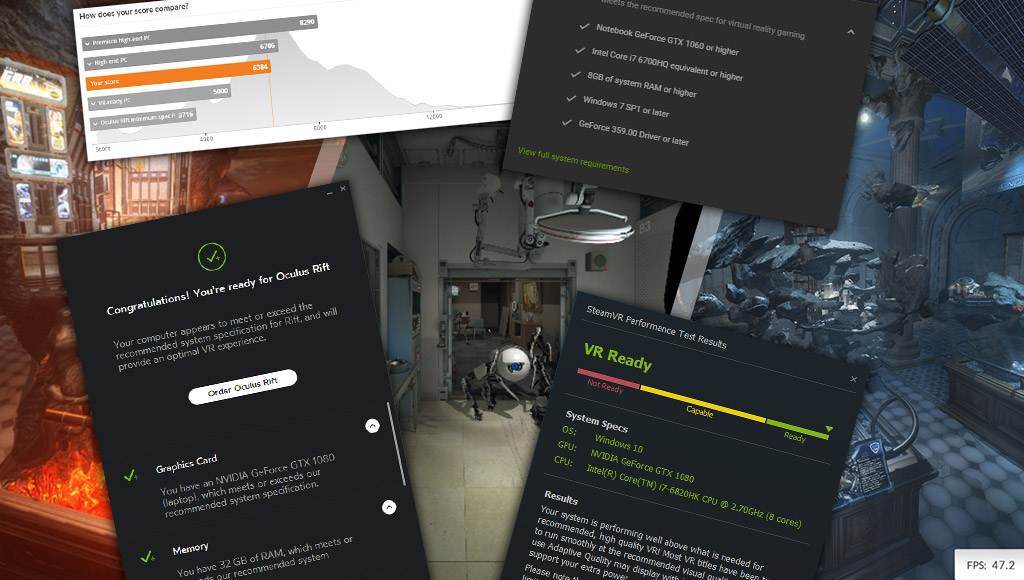1024x580 pixels.
Task: Click the green circled checkmark in Oculus window
Action: click(212, 257)
